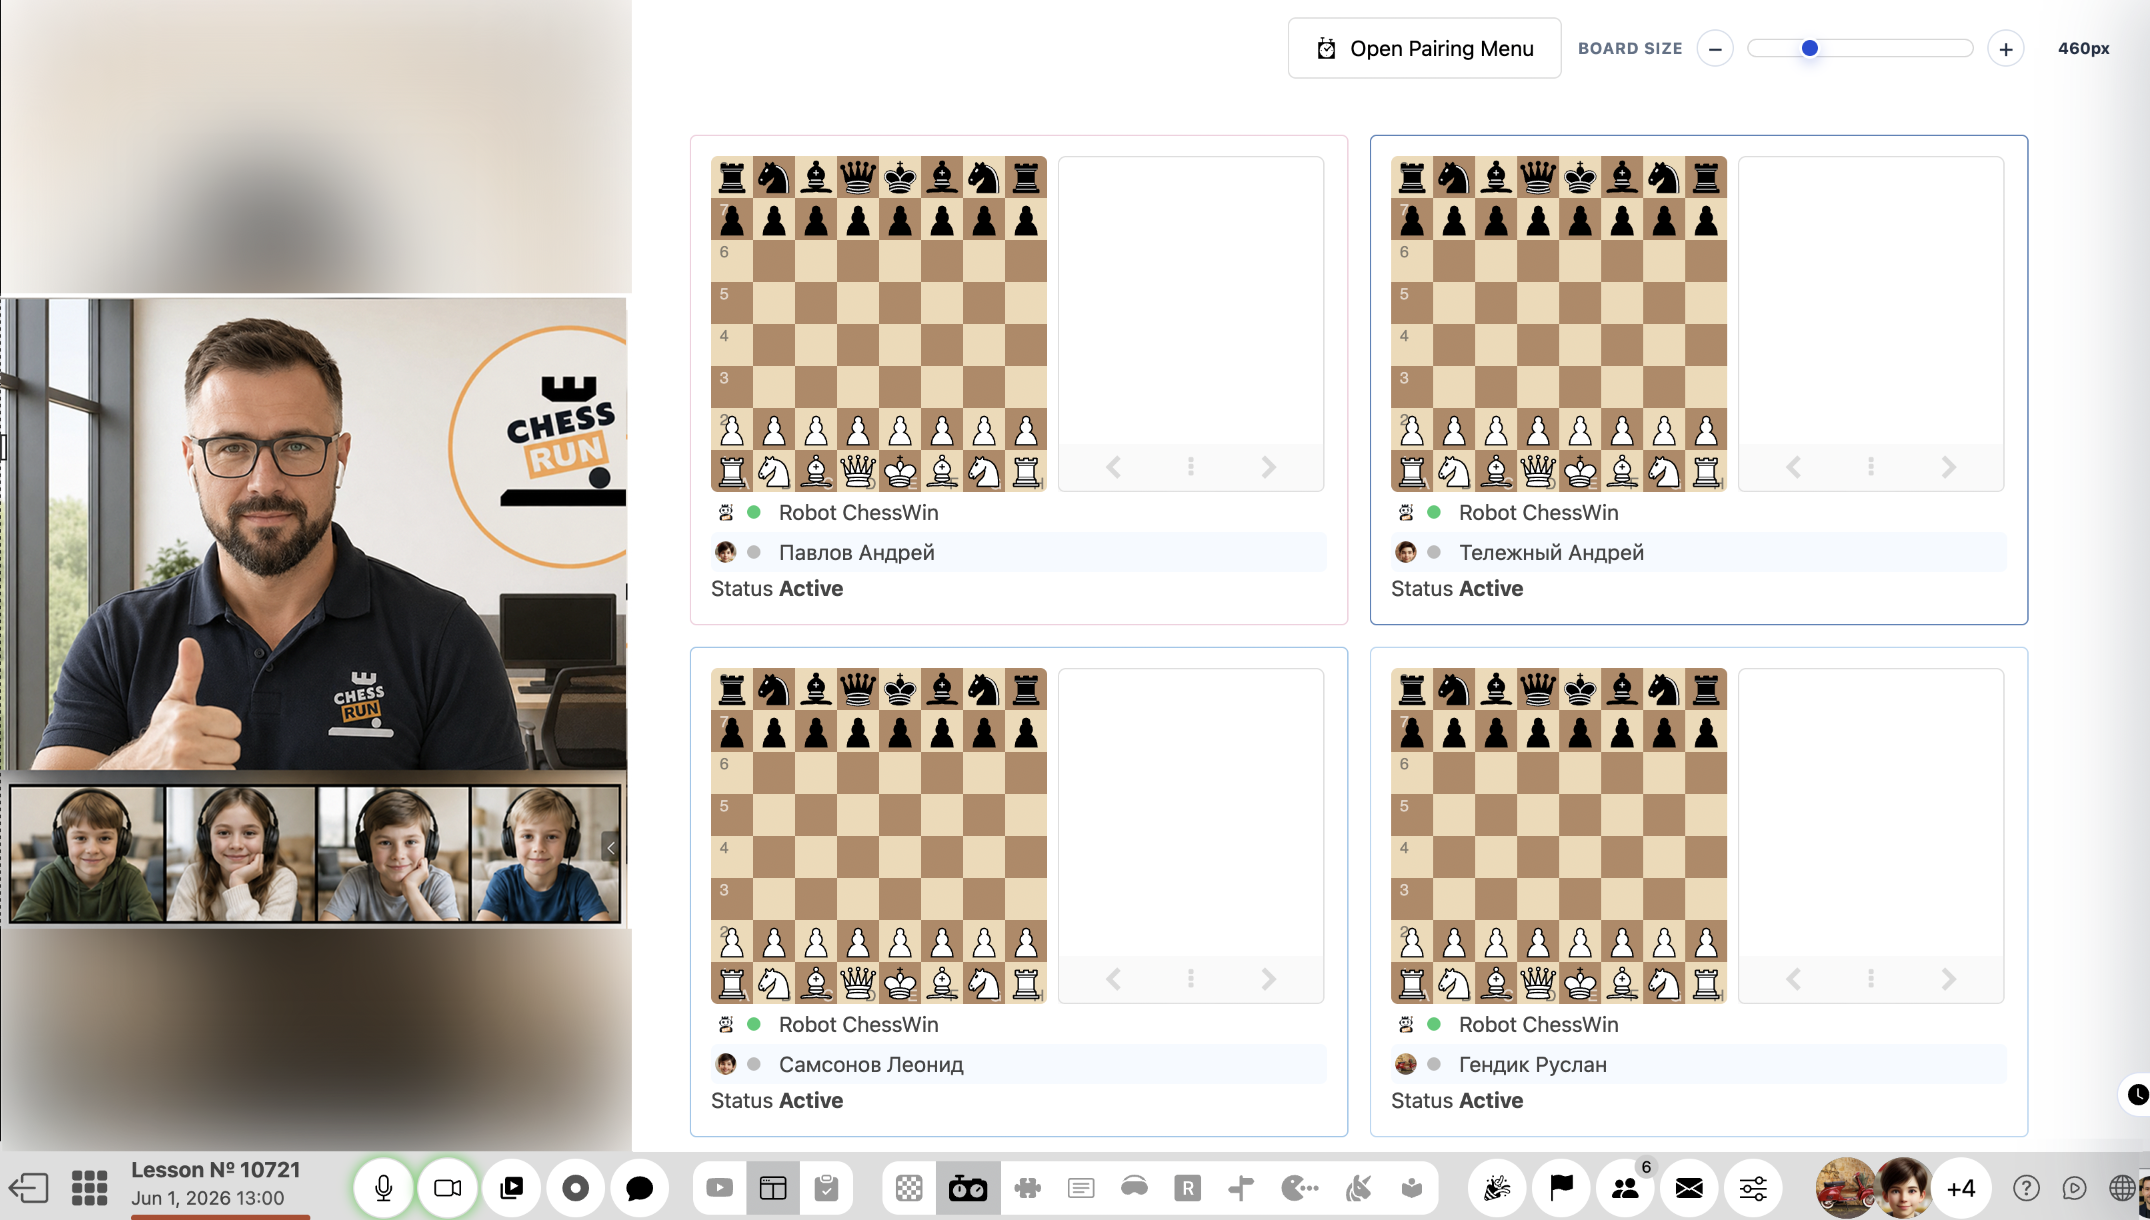Collapse the student video strip arrow
2150x1220 pixels.
click(x=611, y=848)
